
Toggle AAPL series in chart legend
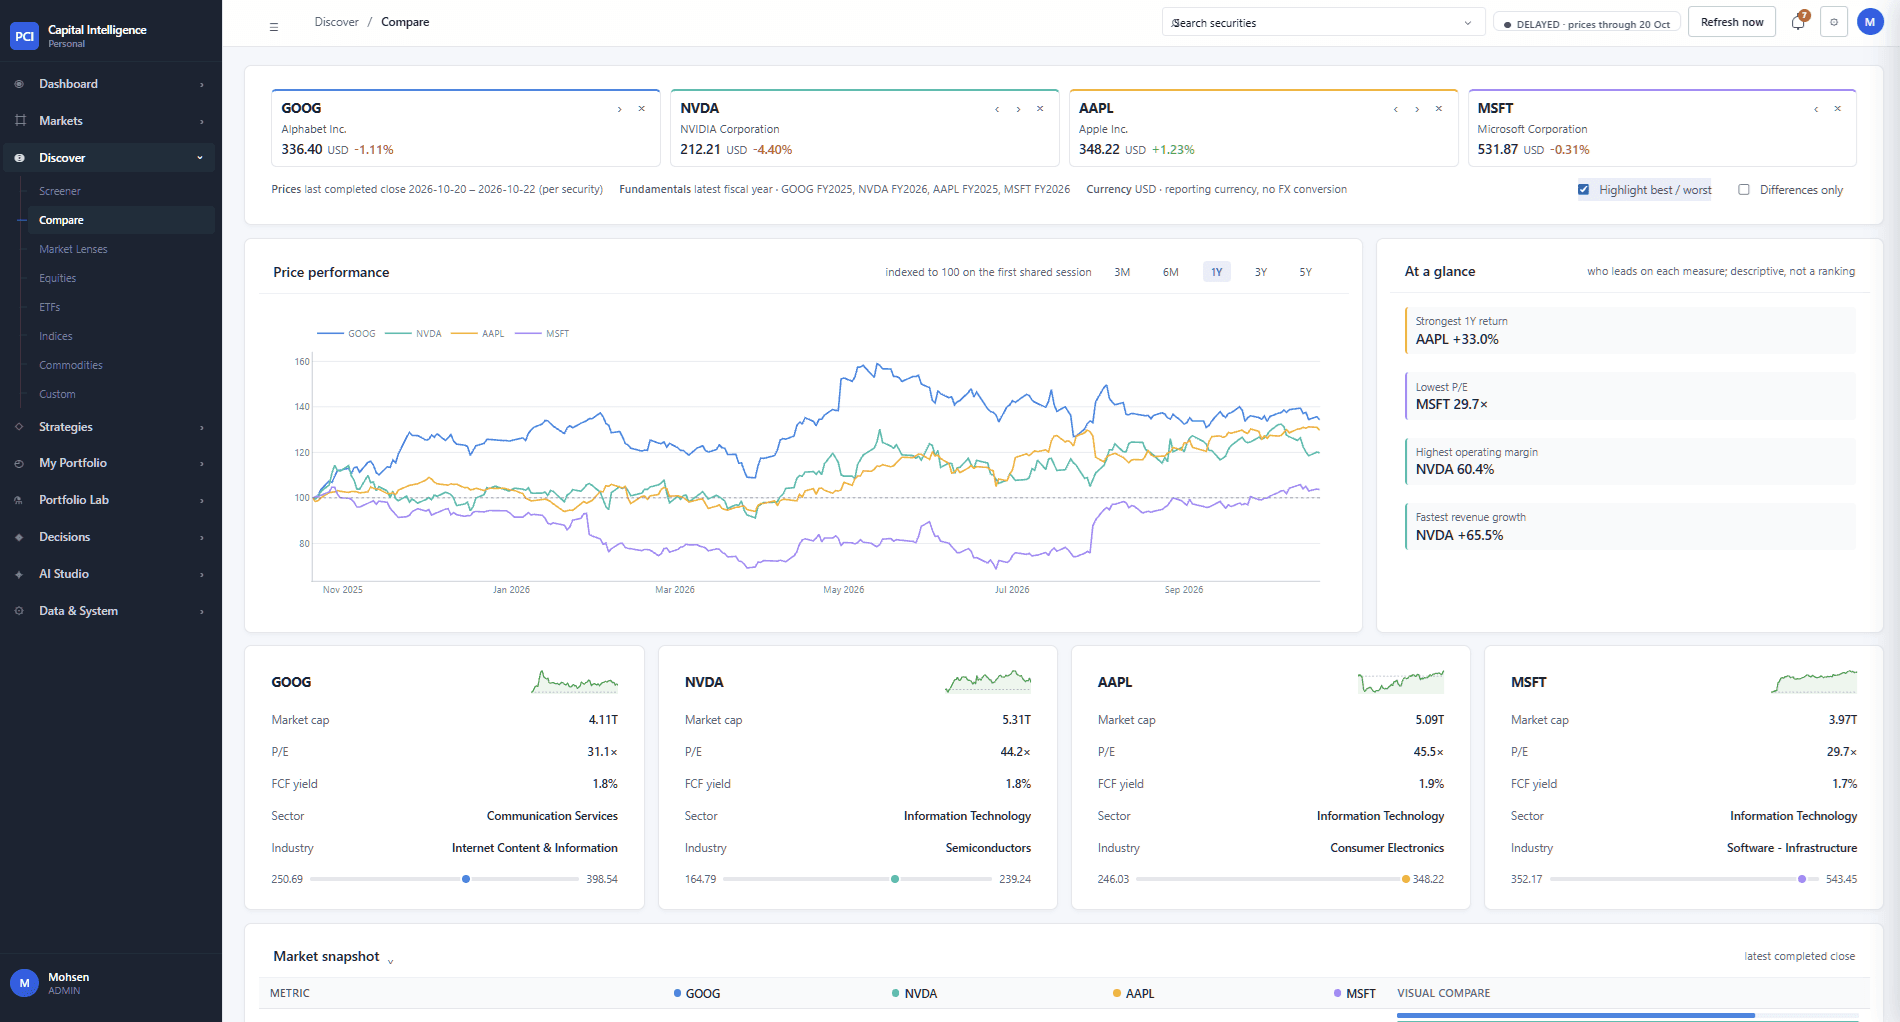pyautogui.click(x=478, y=334)
